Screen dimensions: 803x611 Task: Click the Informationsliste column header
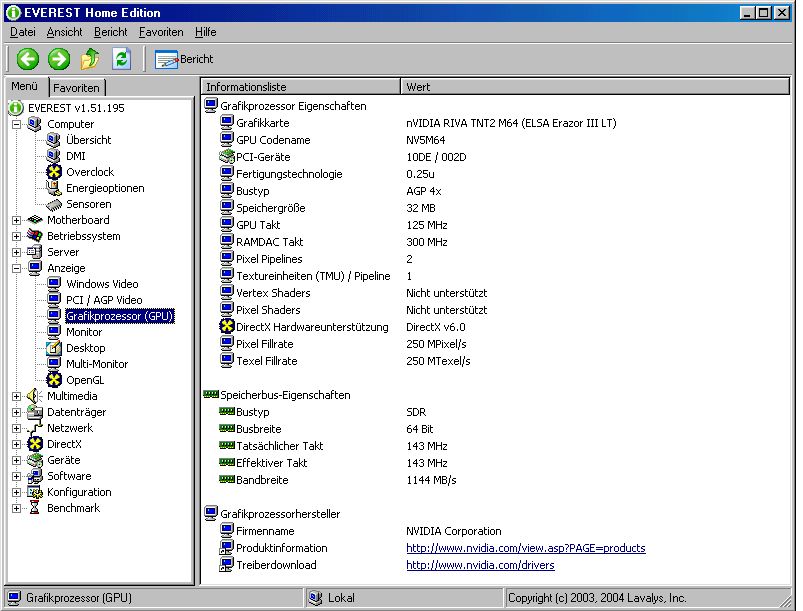(301, 87)
